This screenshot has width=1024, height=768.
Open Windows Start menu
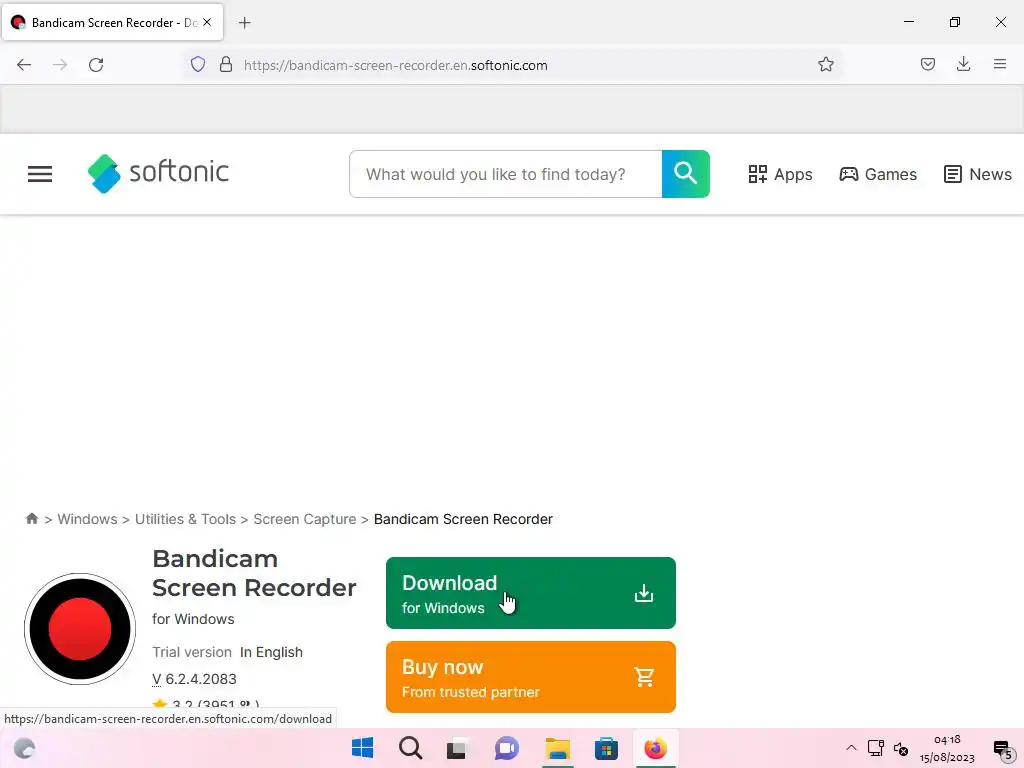(x=362, y=748)
